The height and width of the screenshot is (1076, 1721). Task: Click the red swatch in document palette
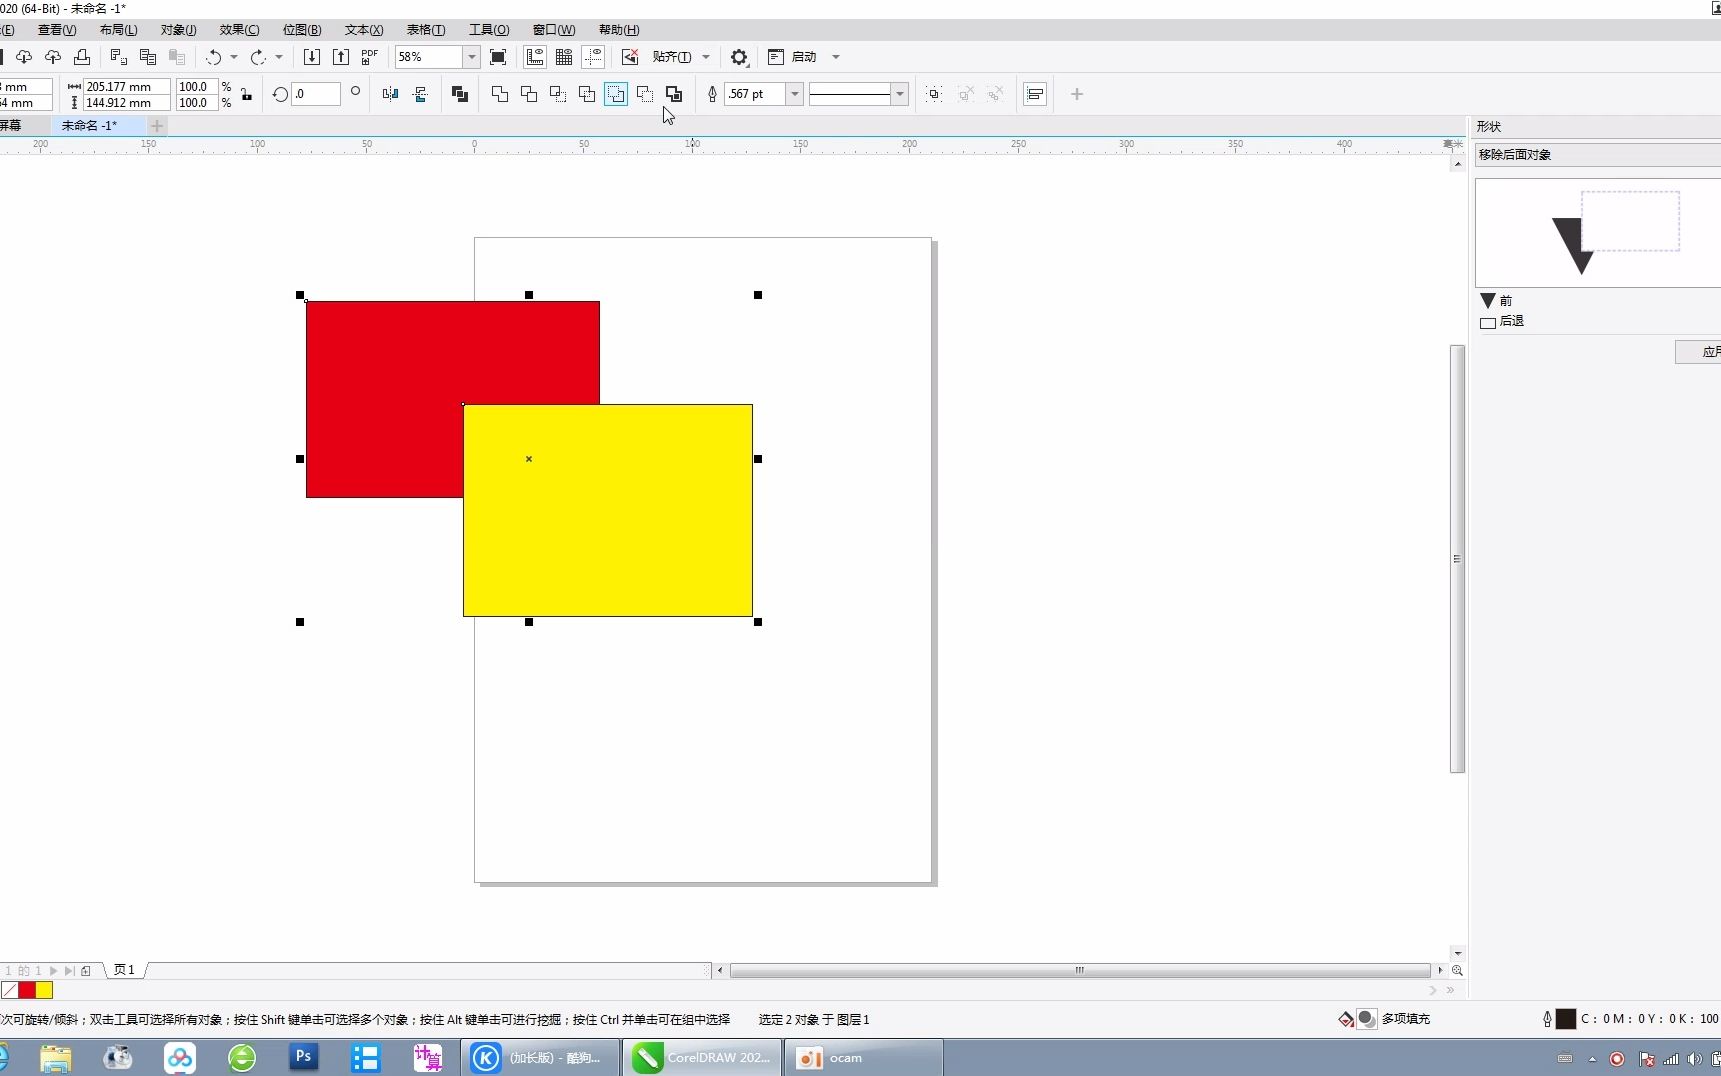click(x=27, y=990)
